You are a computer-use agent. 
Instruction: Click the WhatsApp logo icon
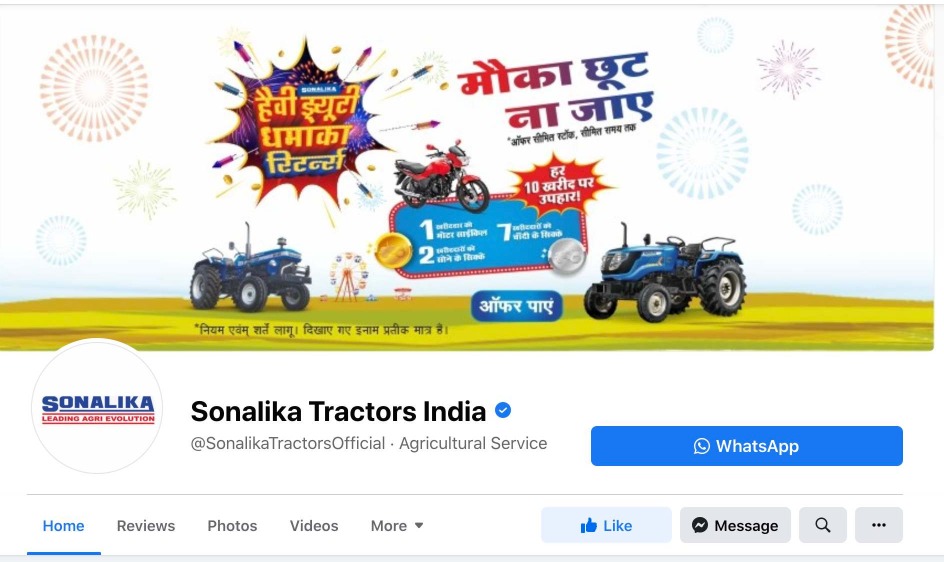[x=701, y=446]
